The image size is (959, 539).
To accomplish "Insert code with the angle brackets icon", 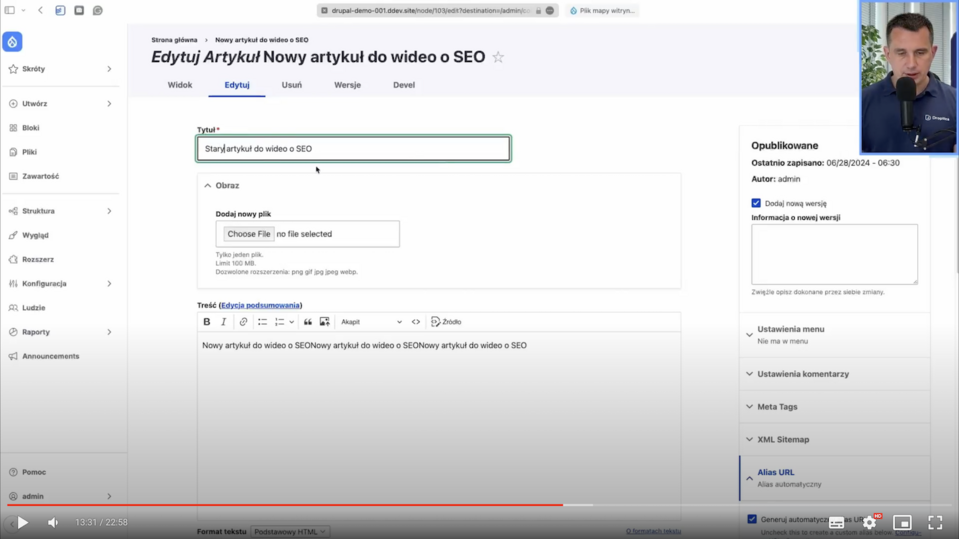I will (x=416, y=322).
